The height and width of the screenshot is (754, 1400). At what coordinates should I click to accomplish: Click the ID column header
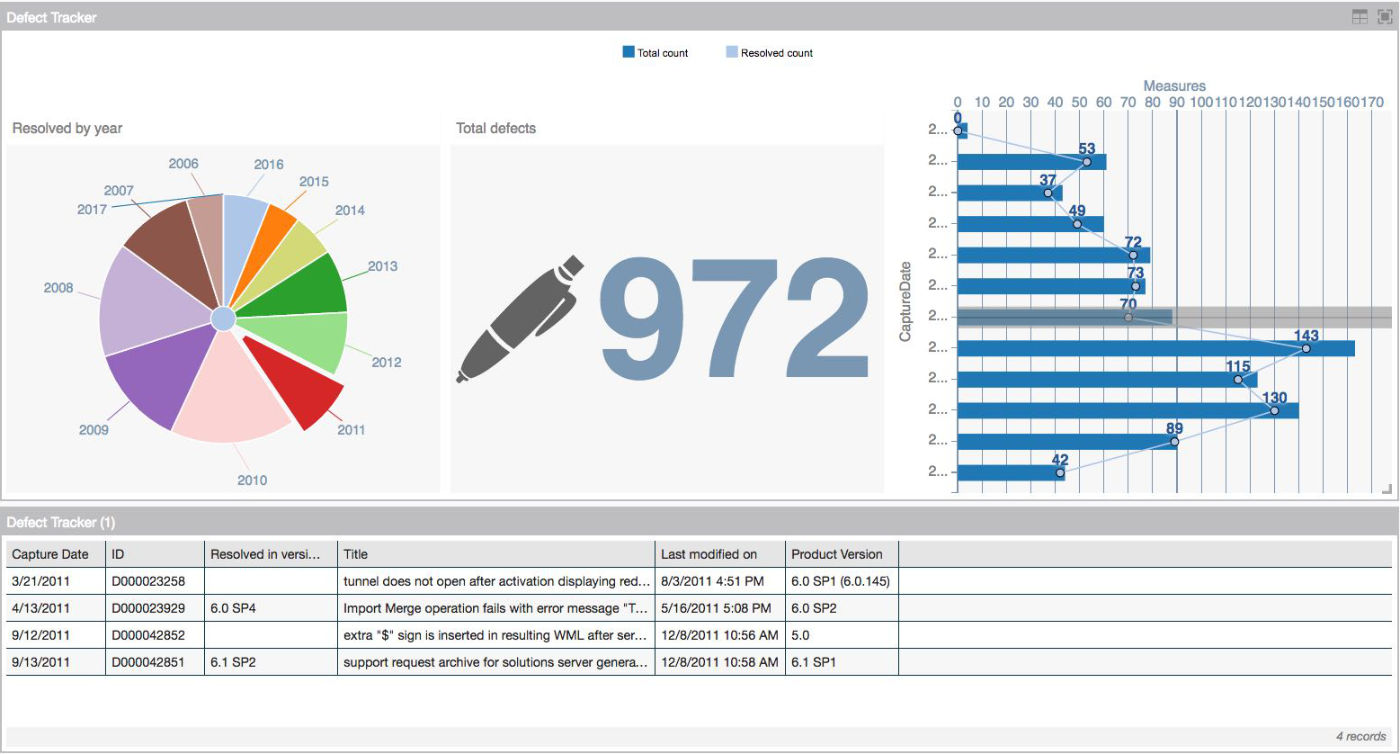118,554
